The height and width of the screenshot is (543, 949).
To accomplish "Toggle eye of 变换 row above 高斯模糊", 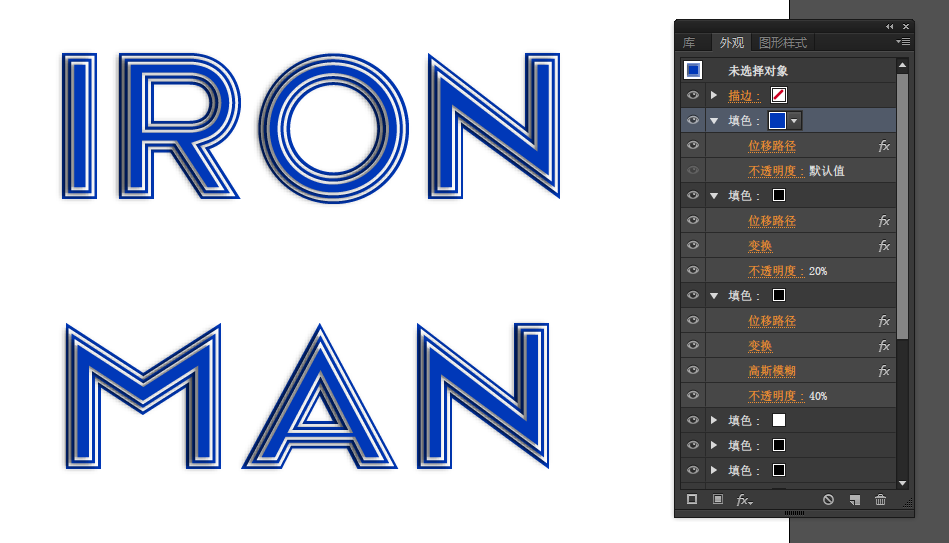I will click(x=693, y=345).
